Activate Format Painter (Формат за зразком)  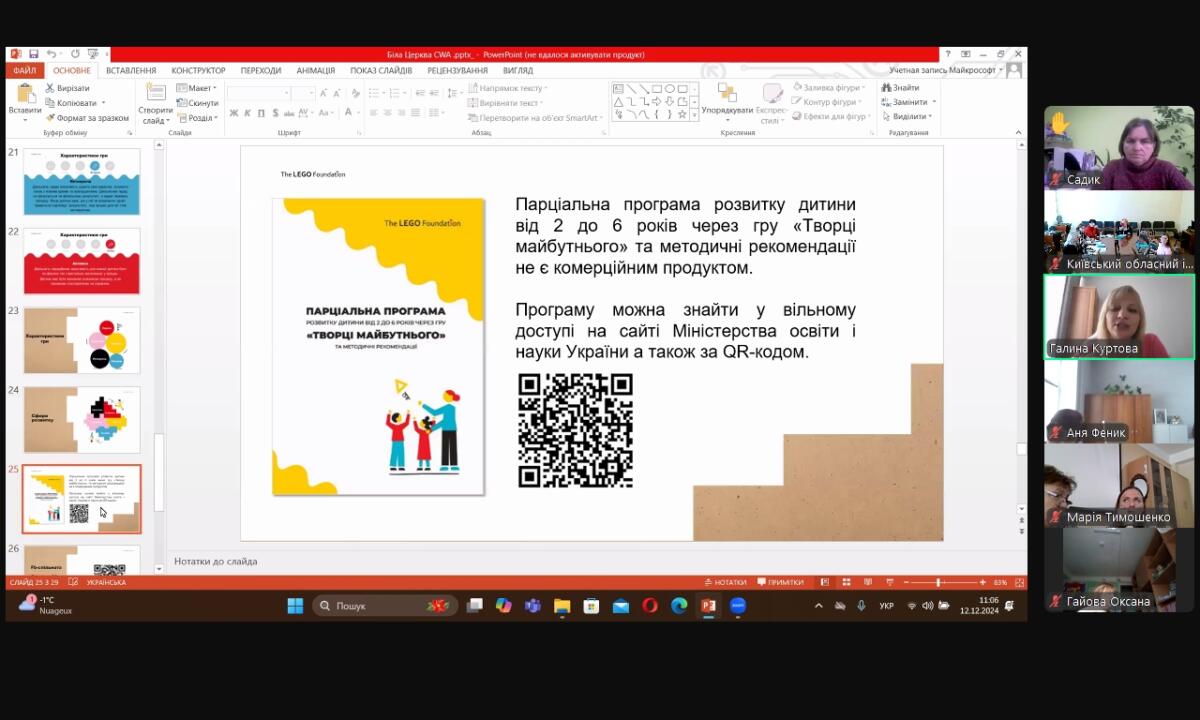tap(87, 118)
